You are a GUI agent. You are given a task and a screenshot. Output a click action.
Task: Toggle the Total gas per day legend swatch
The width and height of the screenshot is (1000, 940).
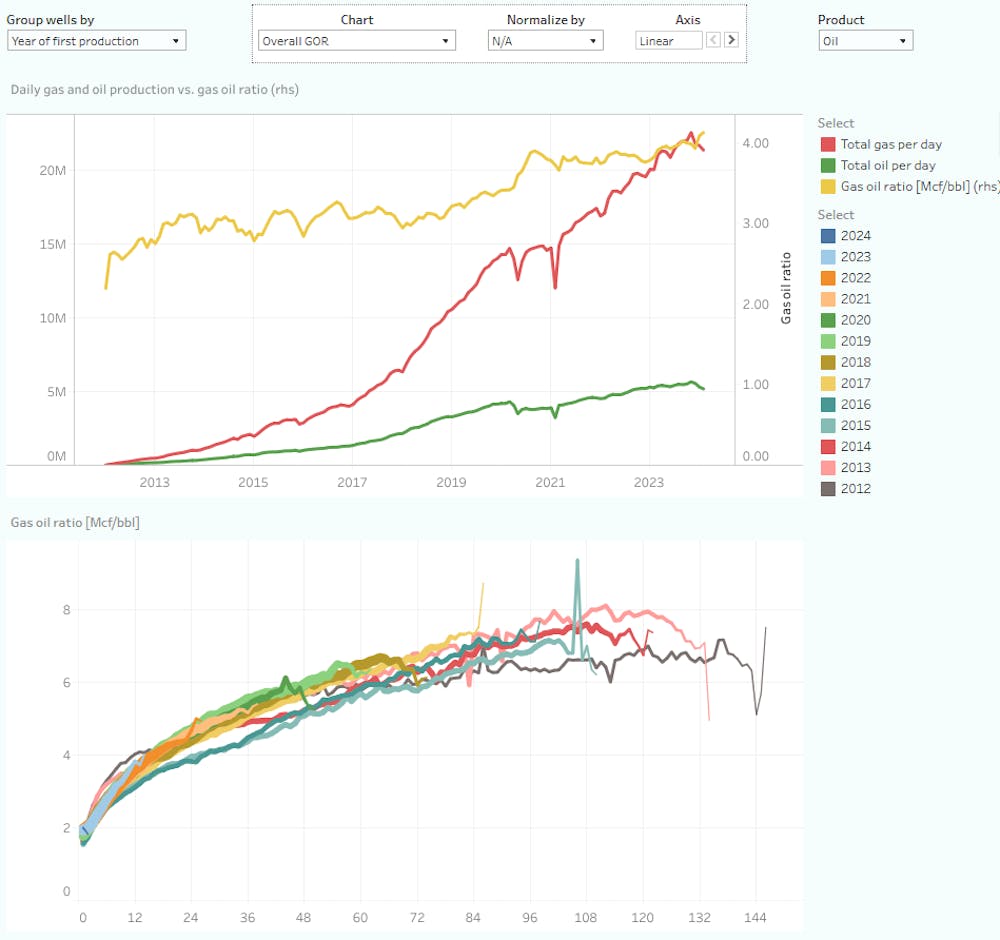827,145
